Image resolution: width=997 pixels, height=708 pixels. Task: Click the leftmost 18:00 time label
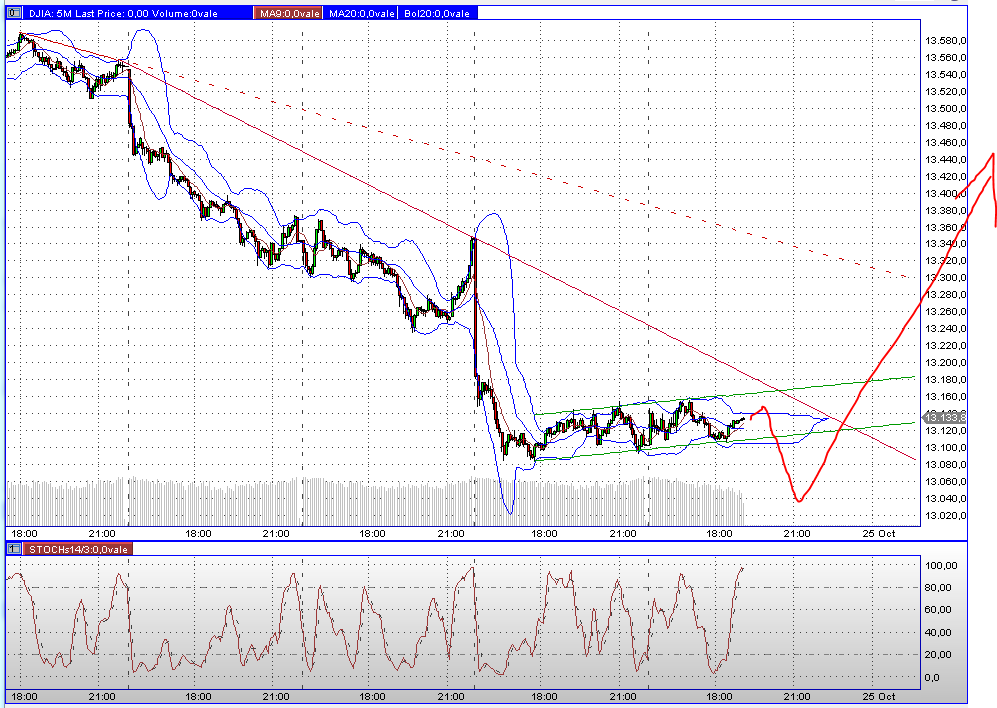(27, 533)
